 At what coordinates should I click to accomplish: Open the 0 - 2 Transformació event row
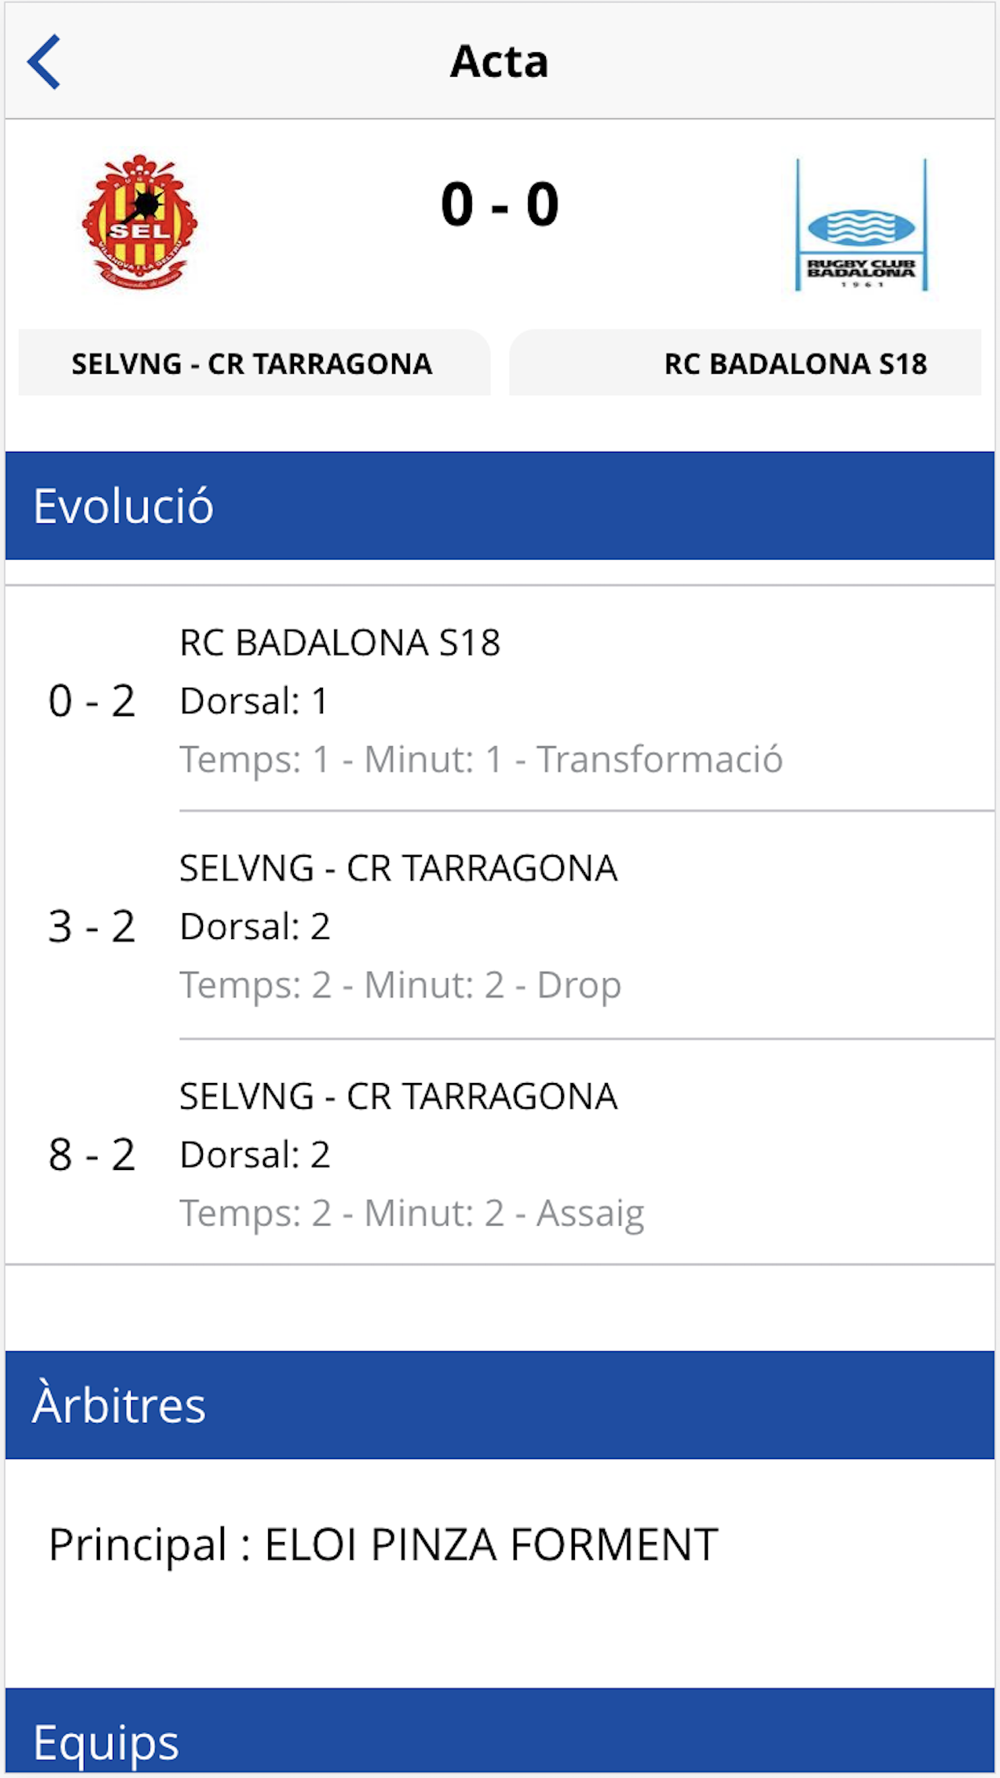click(x=500, y=700)
